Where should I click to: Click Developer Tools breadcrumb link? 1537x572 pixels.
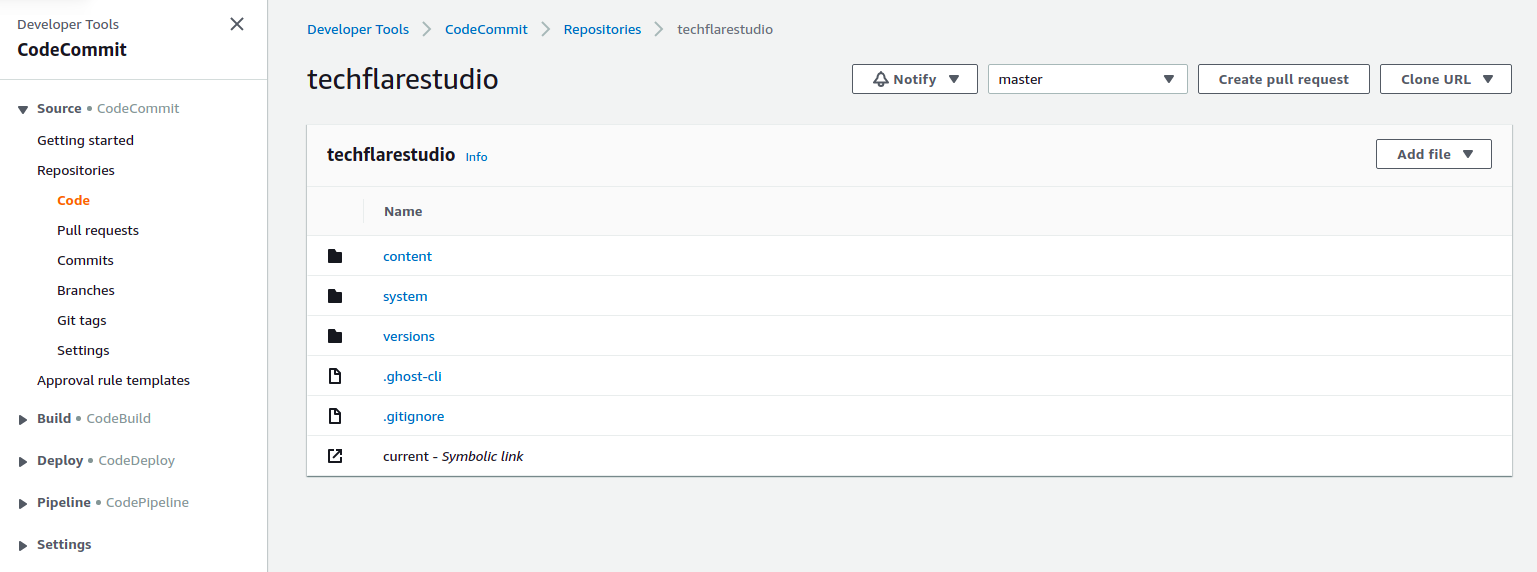click(358, 29)
